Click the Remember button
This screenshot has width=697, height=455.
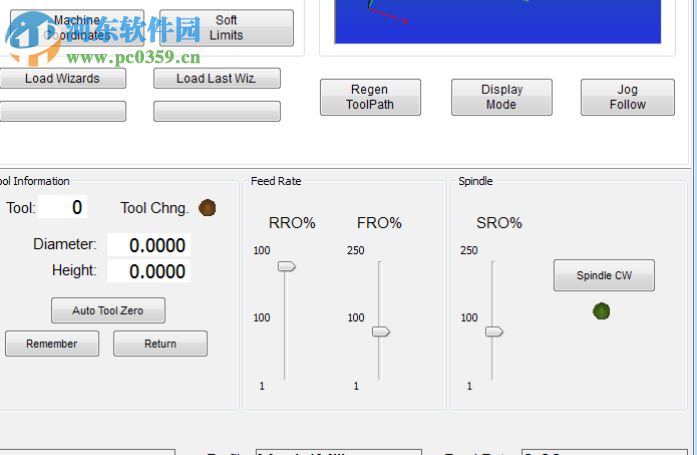tap(52, 343)
